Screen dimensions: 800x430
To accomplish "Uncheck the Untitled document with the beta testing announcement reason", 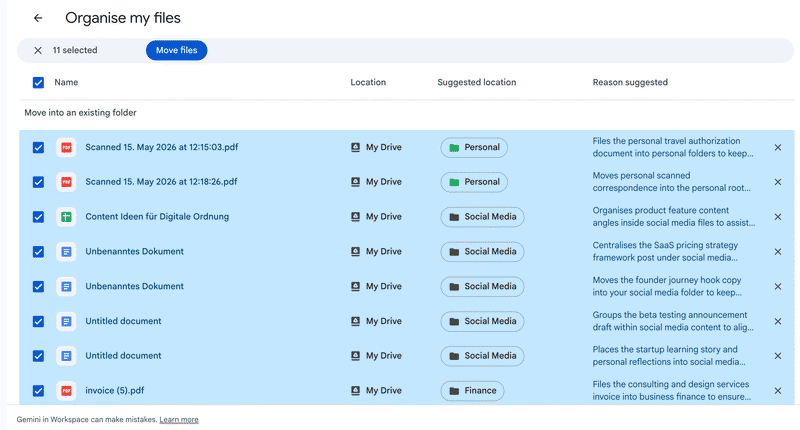I will tap(38, 321).
